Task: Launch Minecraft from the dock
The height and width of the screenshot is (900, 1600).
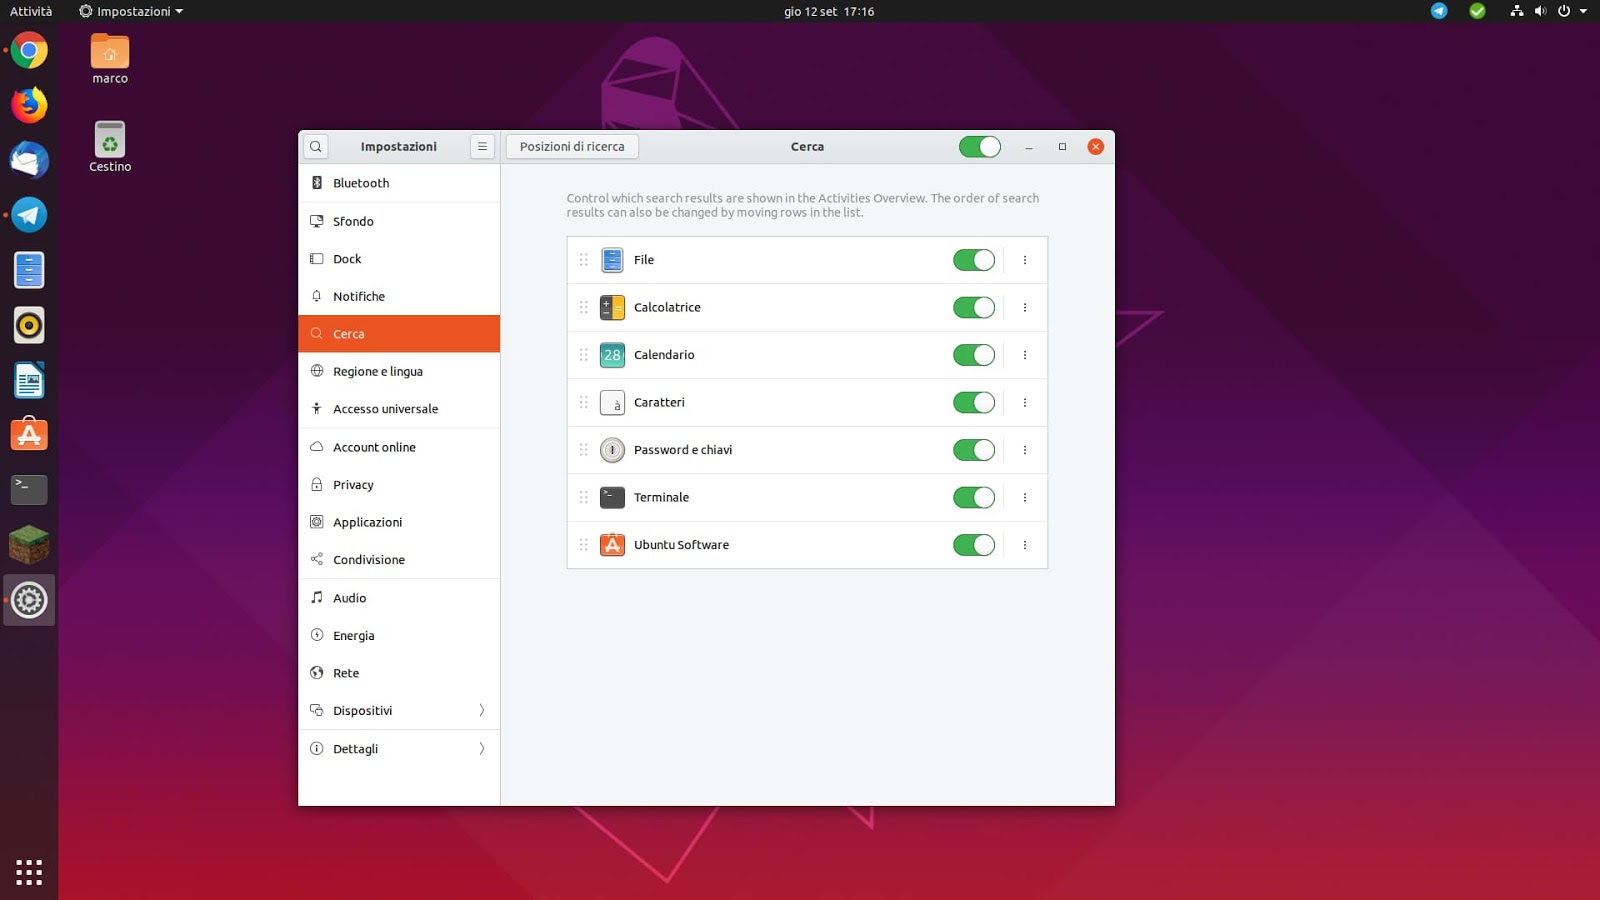Action: tap(29, 545)
